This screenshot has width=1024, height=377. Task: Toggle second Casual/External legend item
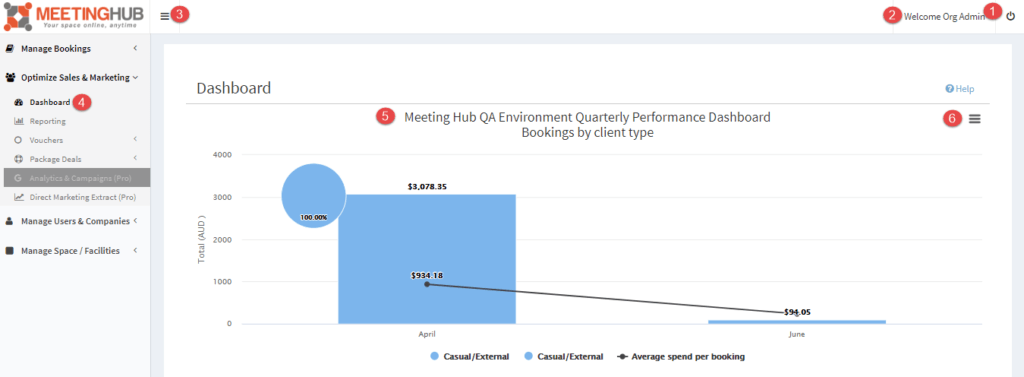click(x=563, y=357)
